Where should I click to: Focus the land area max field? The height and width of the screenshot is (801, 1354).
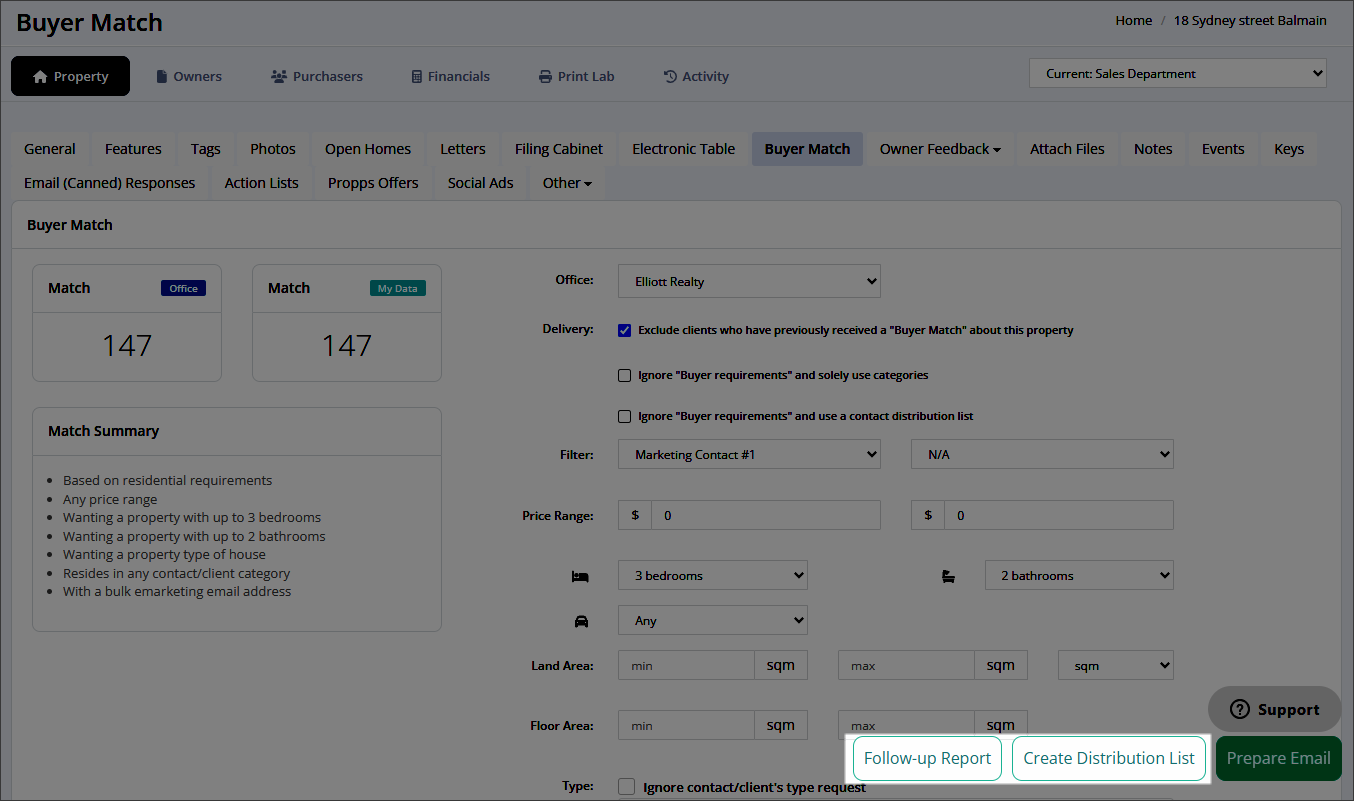click(906, 665)
